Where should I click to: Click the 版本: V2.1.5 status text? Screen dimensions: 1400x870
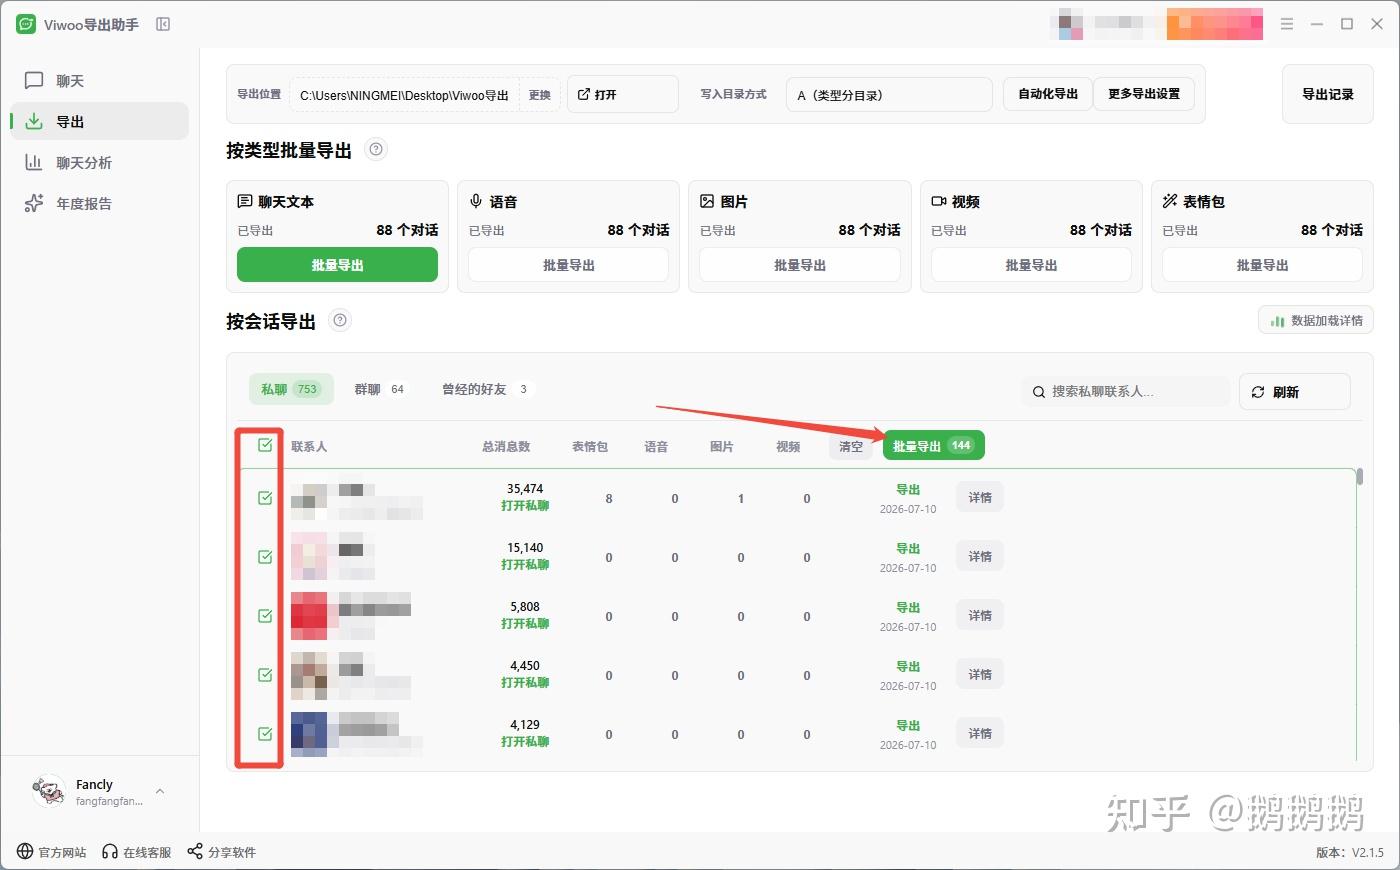tap(1350, 853)
